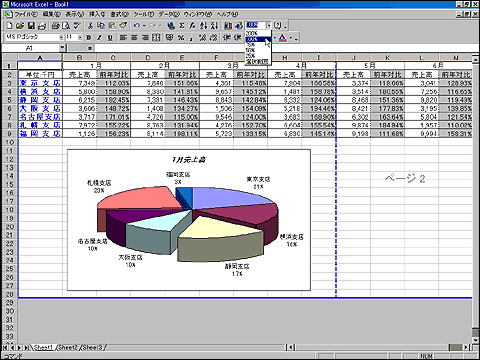Click the Cut scissors icon
This screenshot has height=360, width=480.
[90, 26]
